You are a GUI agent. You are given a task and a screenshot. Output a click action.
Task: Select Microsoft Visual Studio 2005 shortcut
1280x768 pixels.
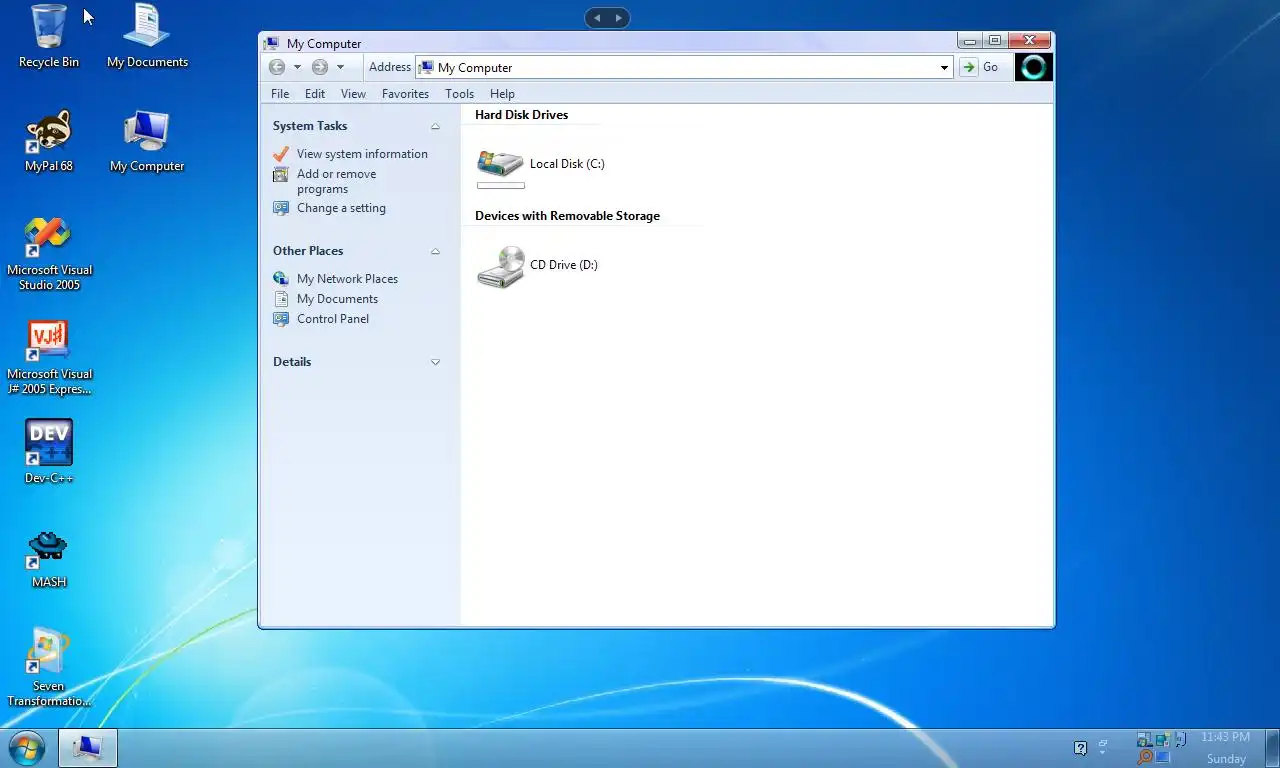point(49,254)
